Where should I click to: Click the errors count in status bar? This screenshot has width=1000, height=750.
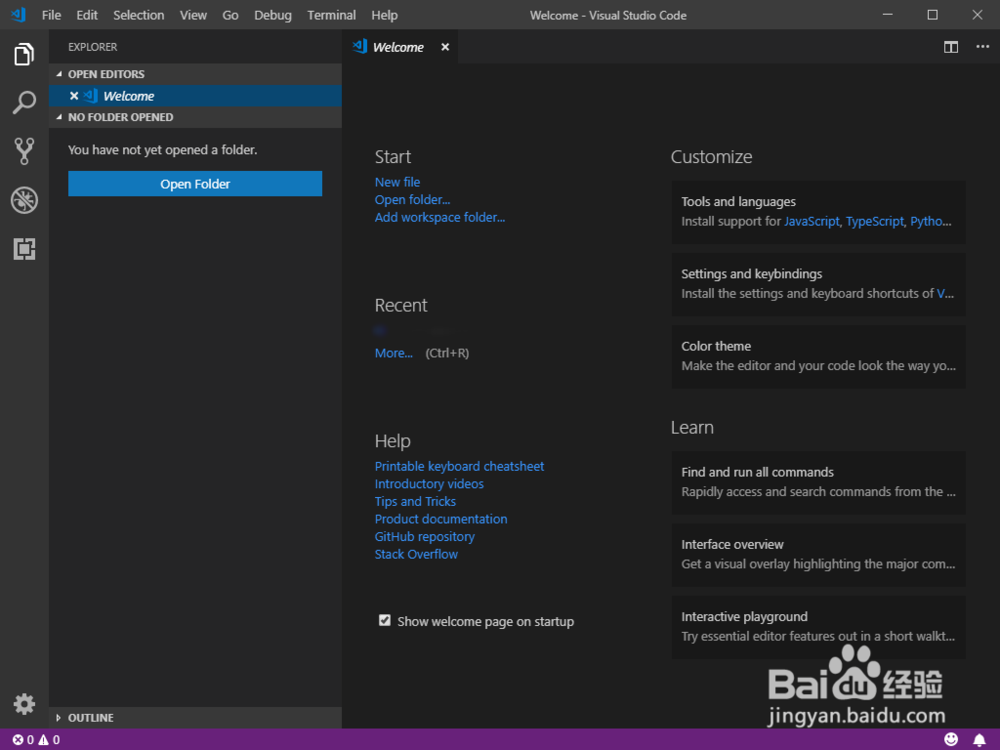point(23,740)
